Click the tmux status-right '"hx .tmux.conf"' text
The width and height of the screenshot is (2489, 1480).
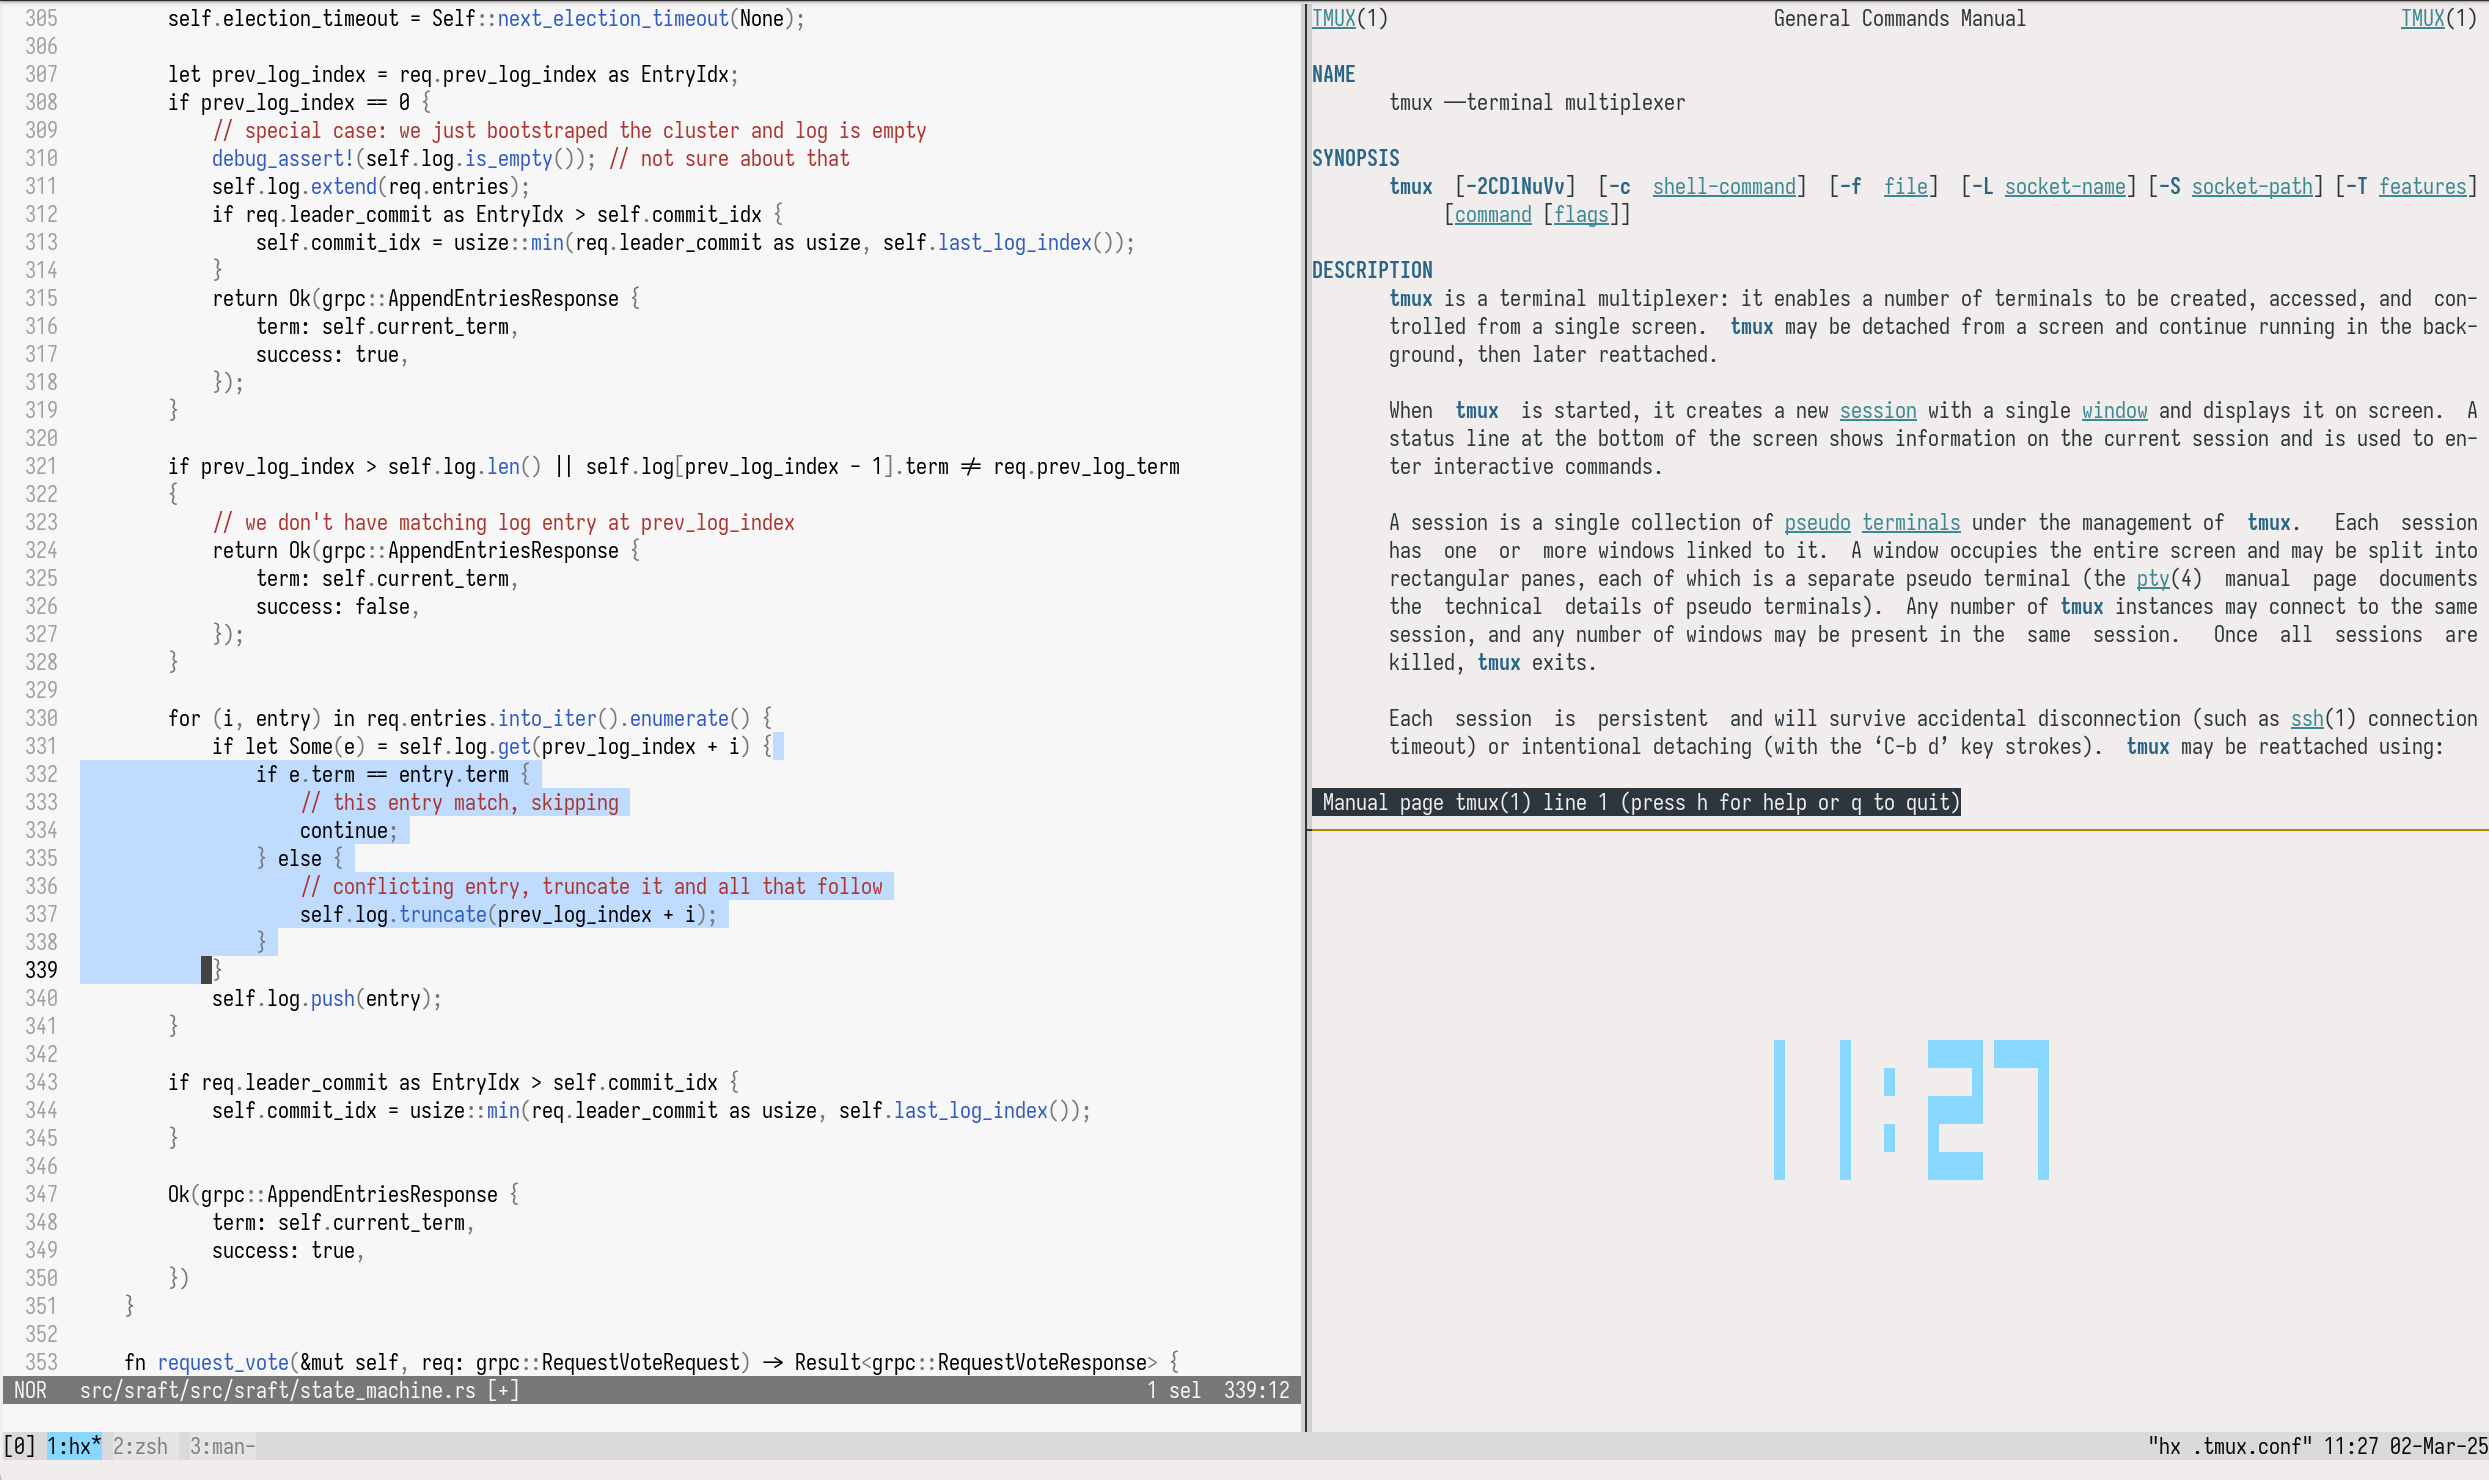pyautogui.click(x=2230, y=1446)
